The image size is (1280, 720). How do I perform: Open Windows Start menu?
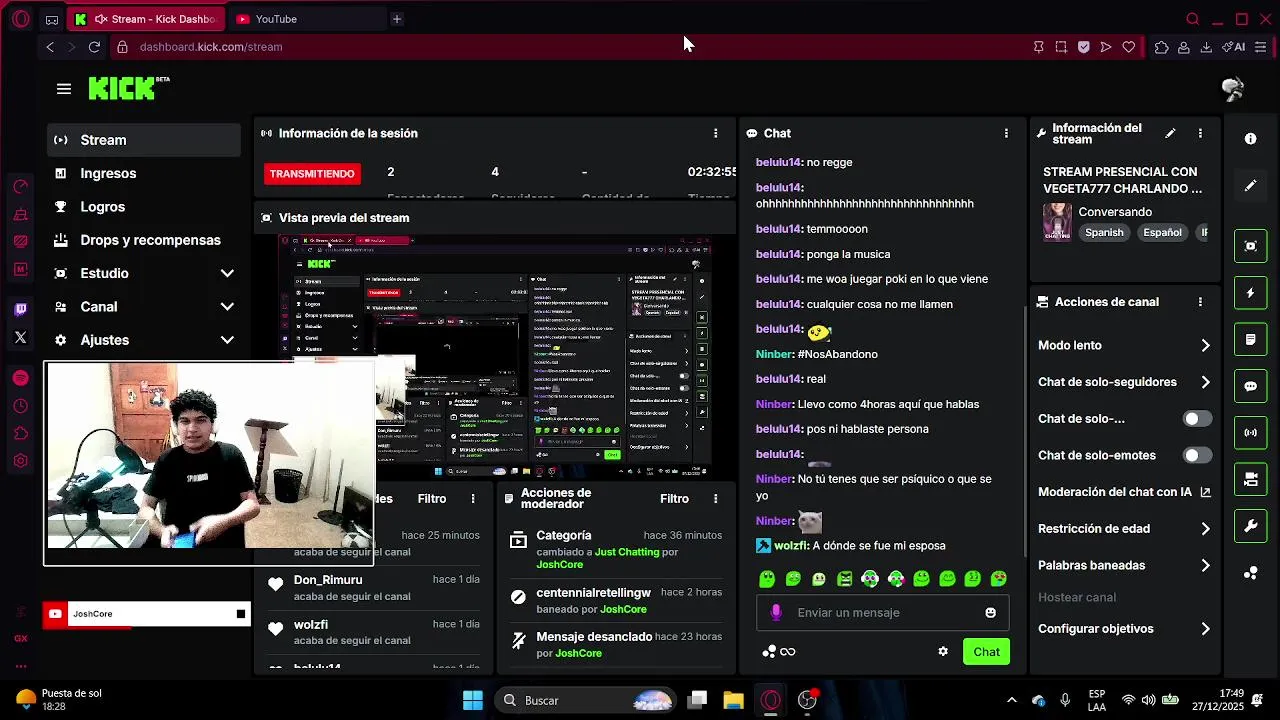tap(473, 700)
